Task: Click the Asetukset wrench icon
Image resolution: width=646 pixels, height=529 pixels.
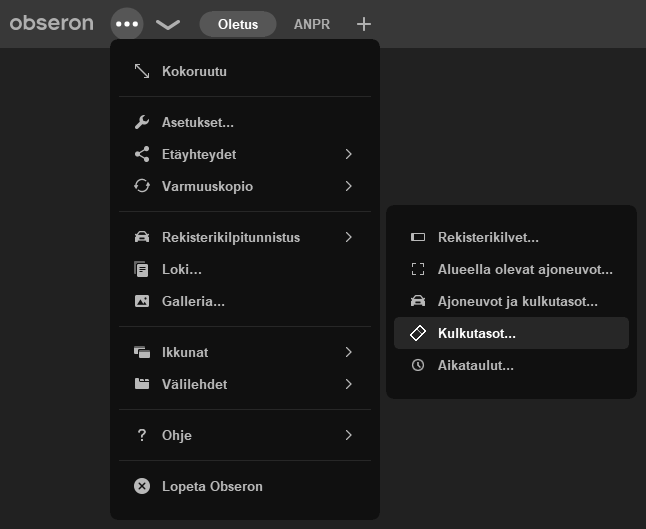Action: (142, 122)
